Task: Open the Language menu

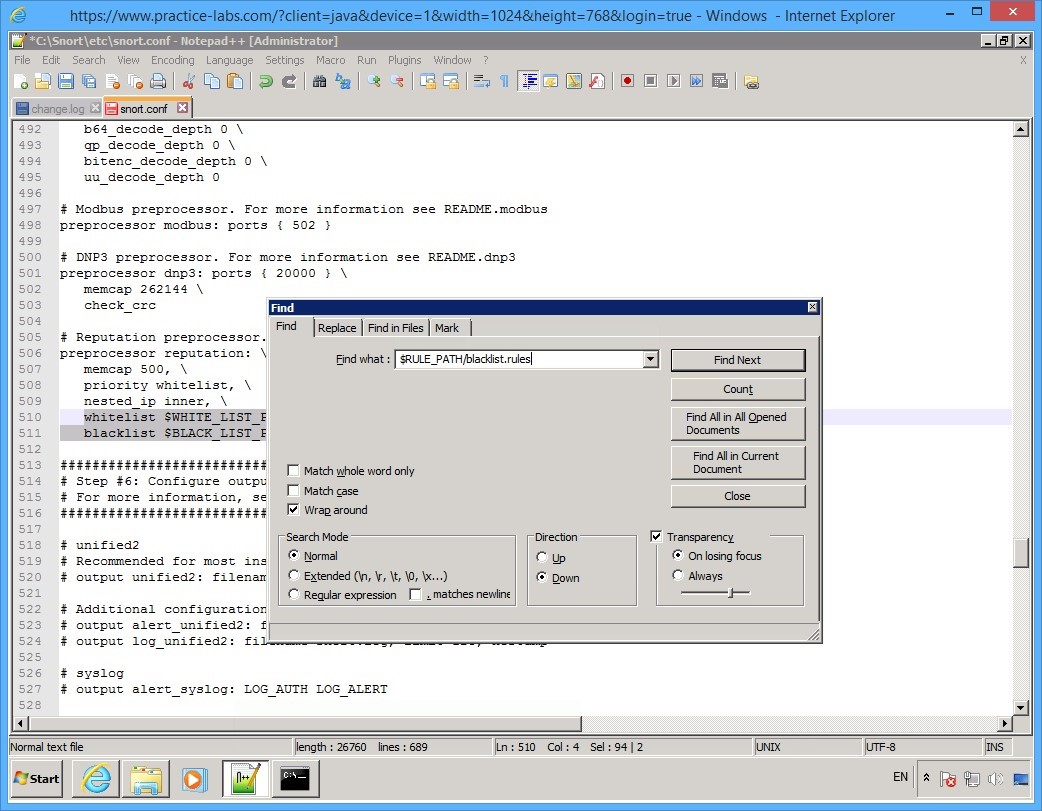Action: pyautogui.click(x=231, y=59)
